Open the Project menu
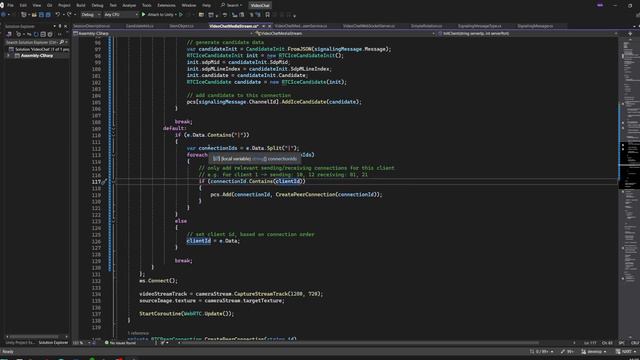640x360 pixels. 64,5
